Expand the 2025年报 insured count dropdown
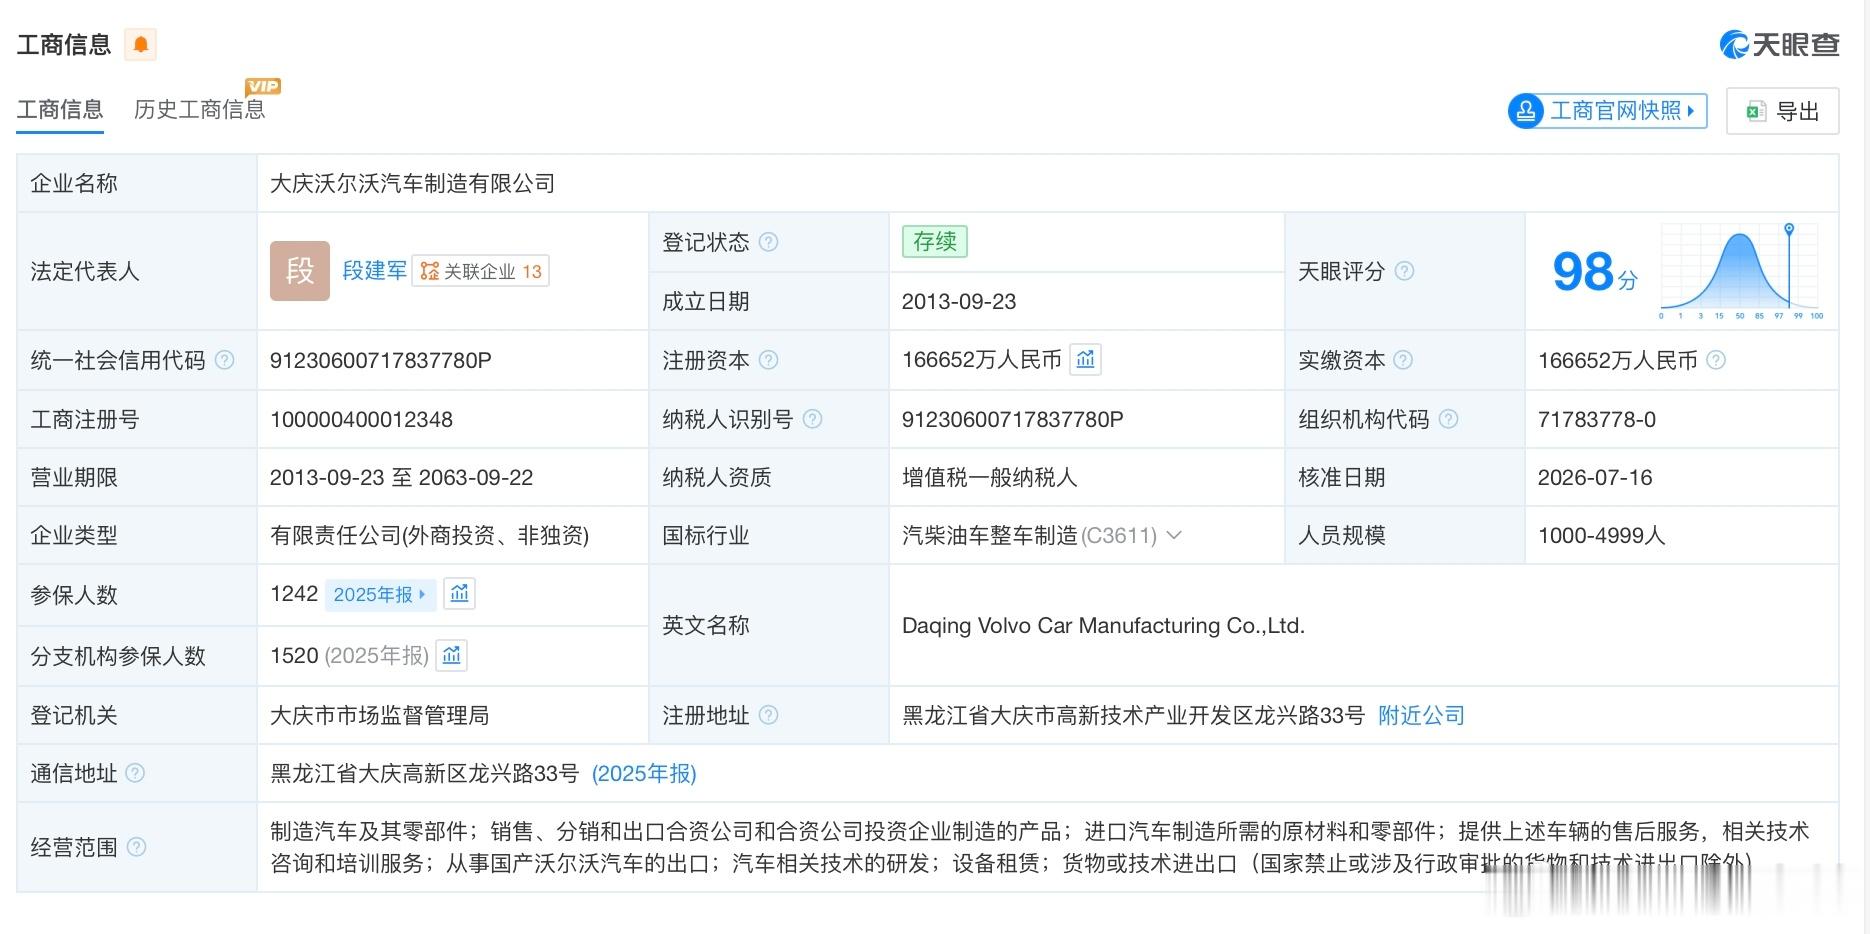 381,594
